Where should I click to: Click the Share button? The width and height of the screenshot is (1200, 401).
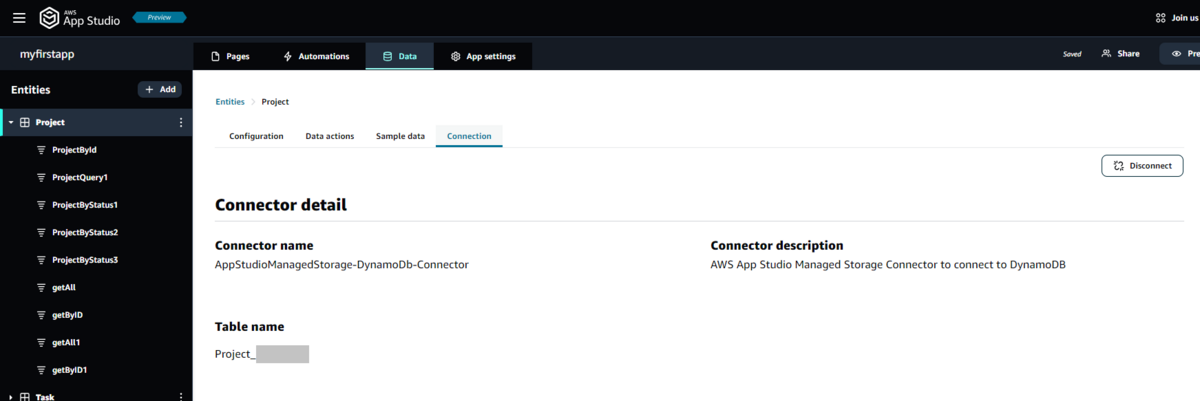[1120, 54]
